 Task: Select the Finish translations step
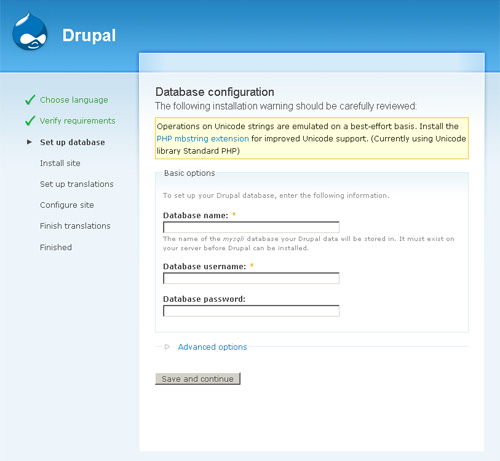[75, 226]
